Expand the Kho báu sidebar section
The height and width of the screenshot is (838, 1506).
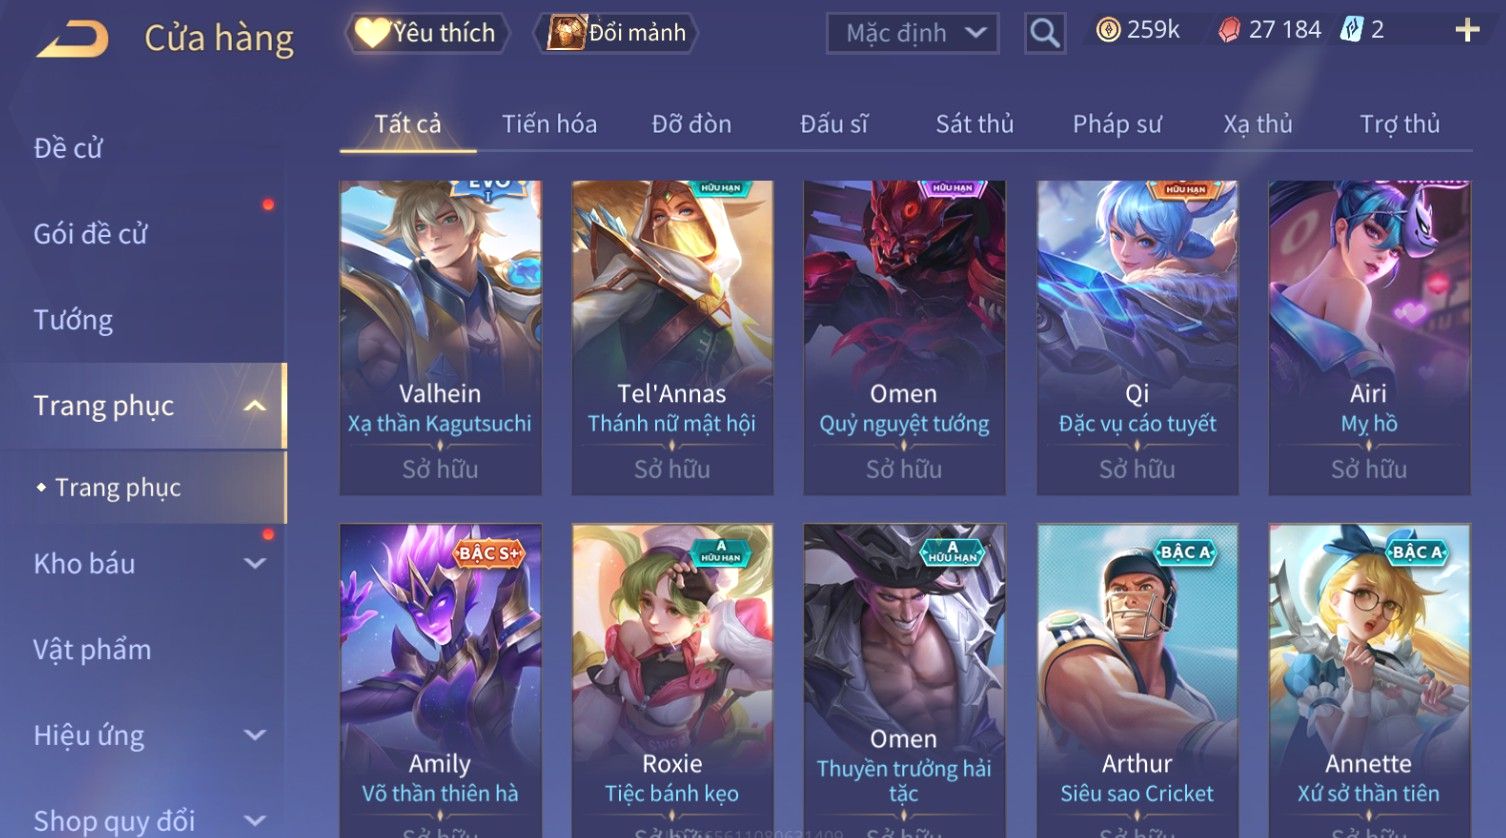click(255, 564)
